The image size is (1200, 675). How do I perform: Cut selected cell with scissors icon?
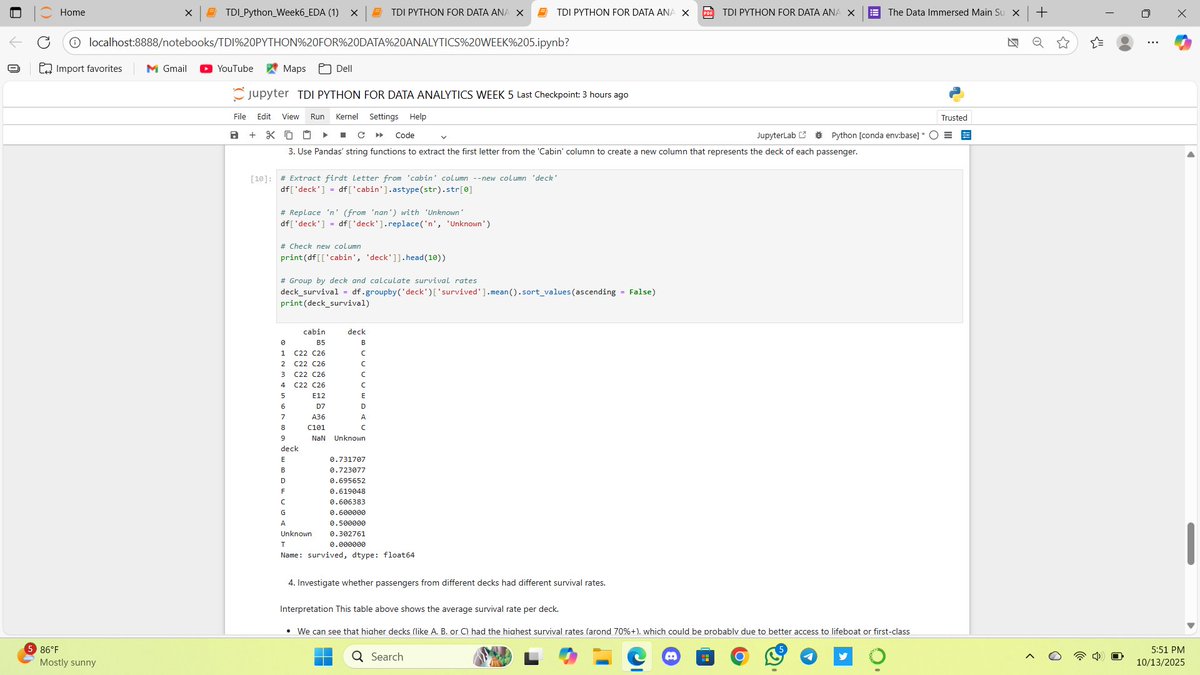pos(270,135)
